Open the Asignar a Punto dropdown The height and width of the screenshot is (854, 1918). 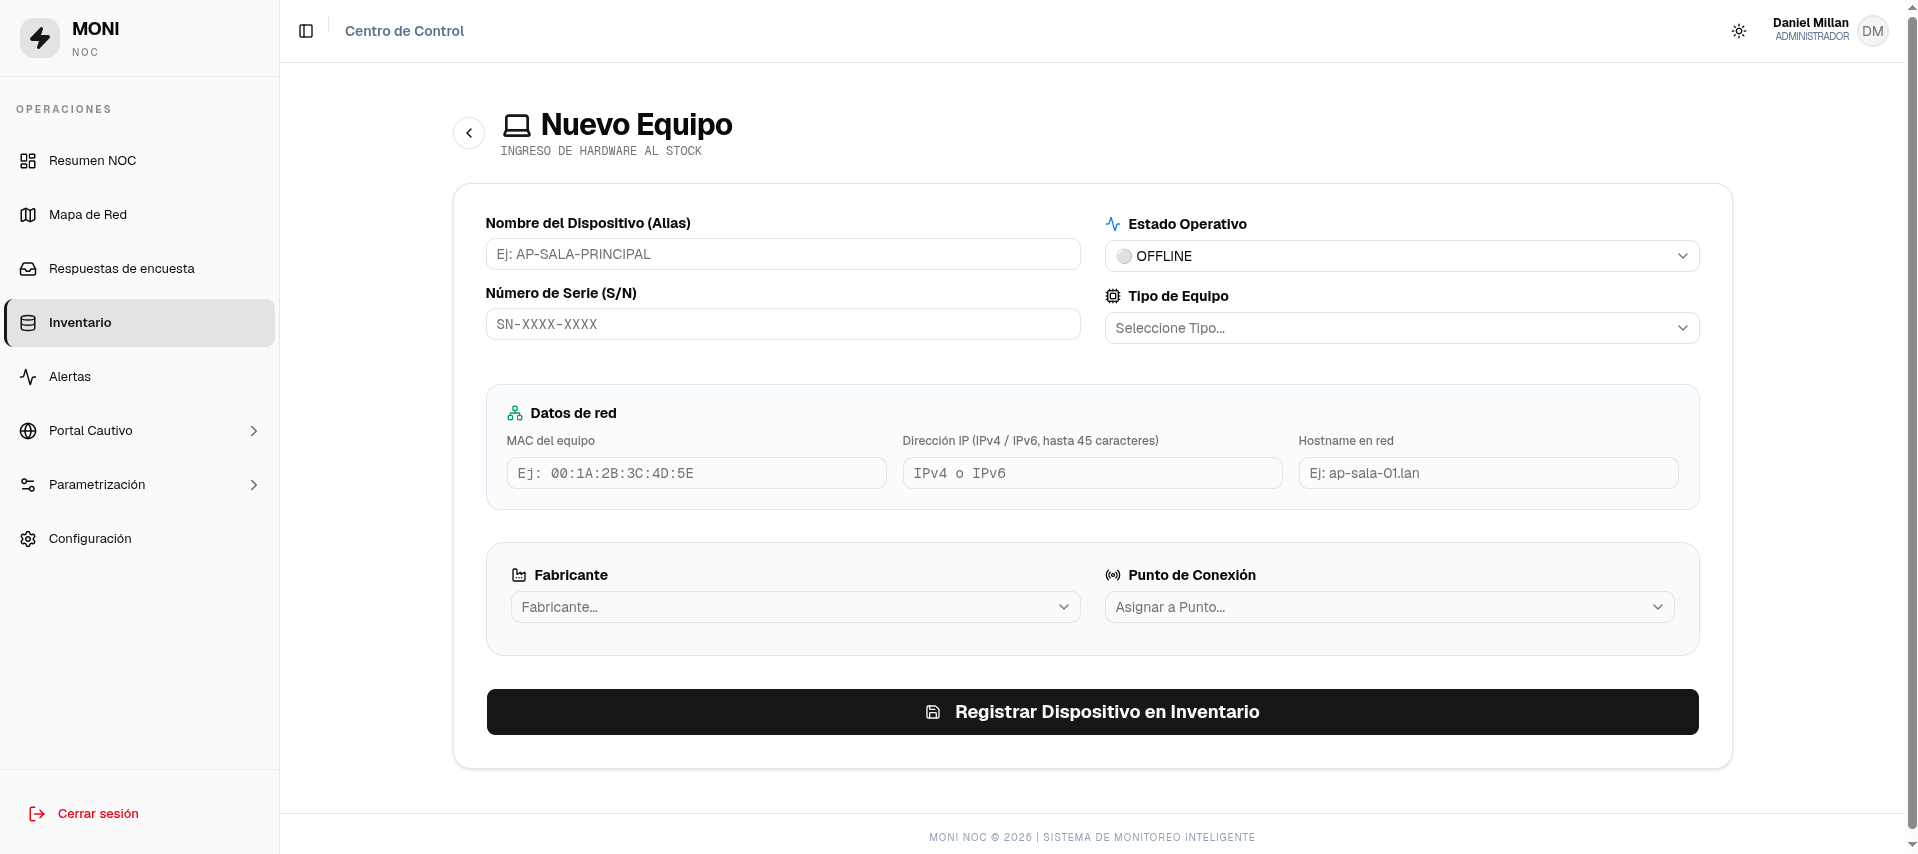pyautogui.click(x=1389, y=607)
